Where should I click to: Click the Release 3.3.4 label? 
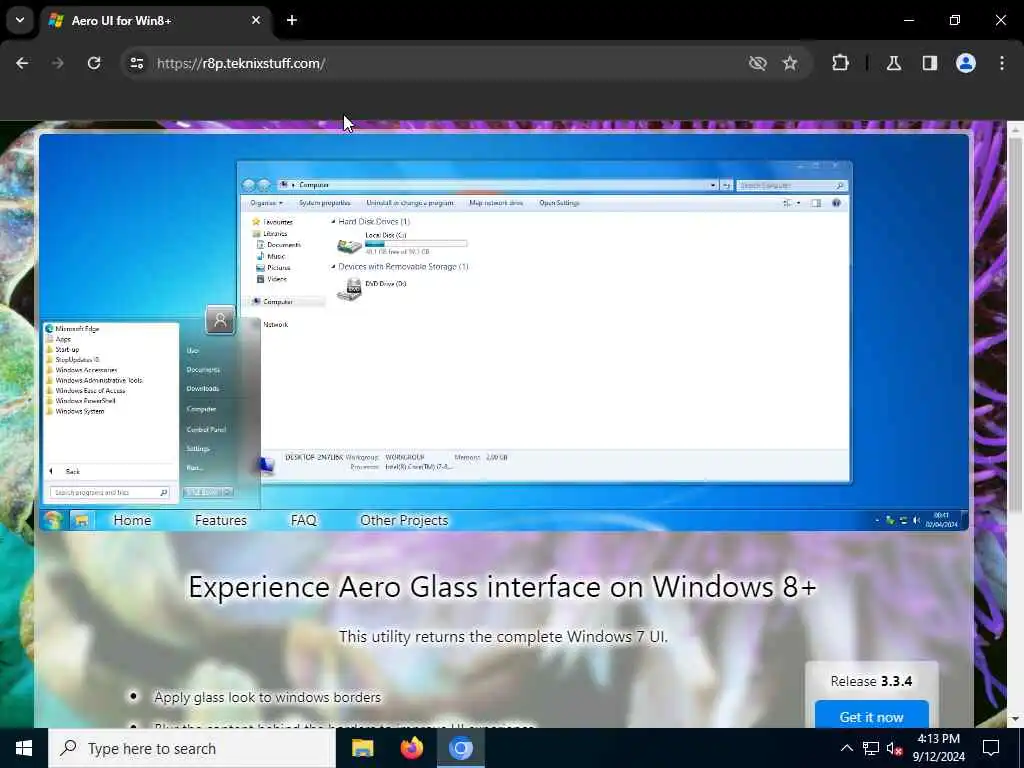(x=871, y=681)
